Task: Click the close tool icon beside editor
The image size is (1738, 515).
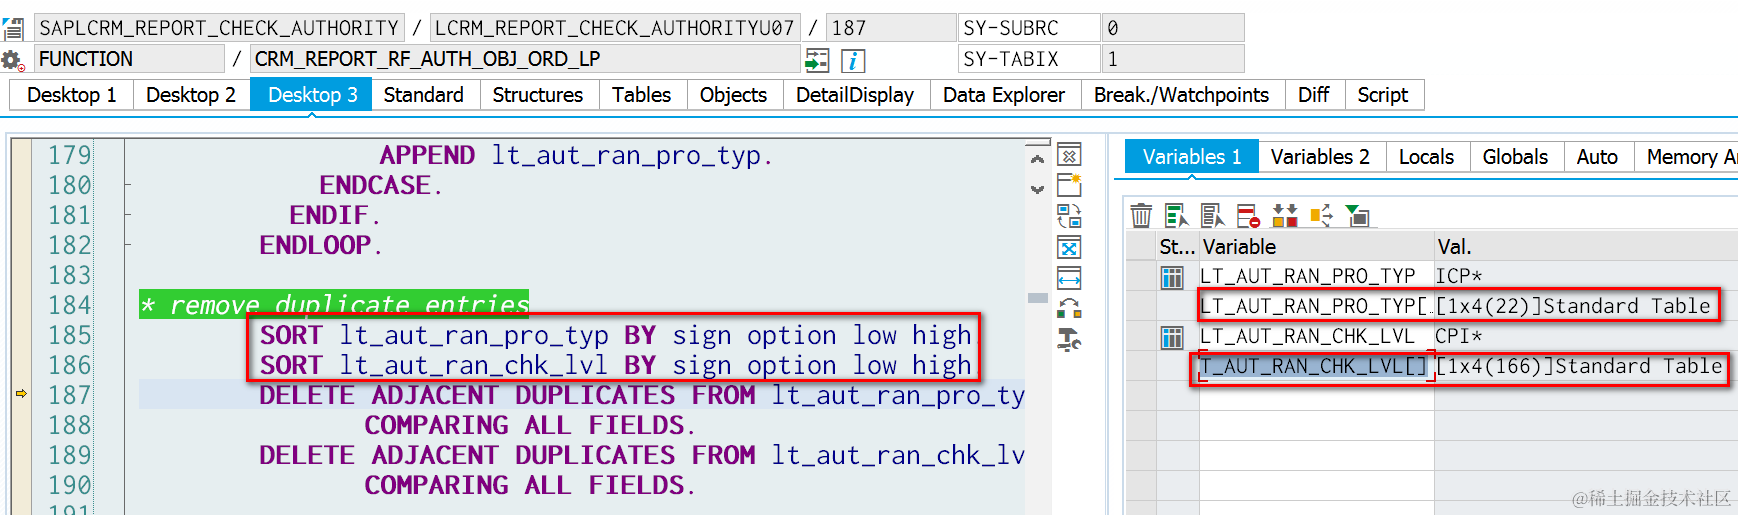Action: (1069, 156)
